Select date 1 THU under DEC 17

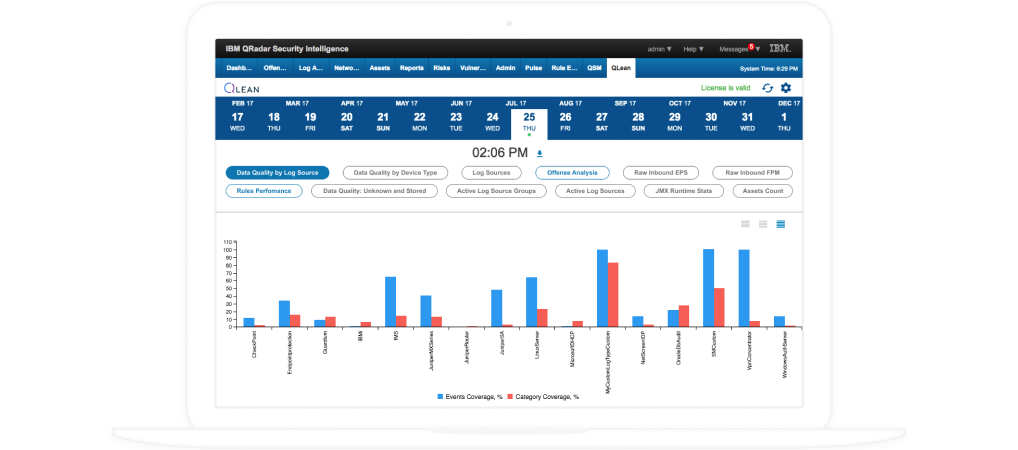[784, 121]
